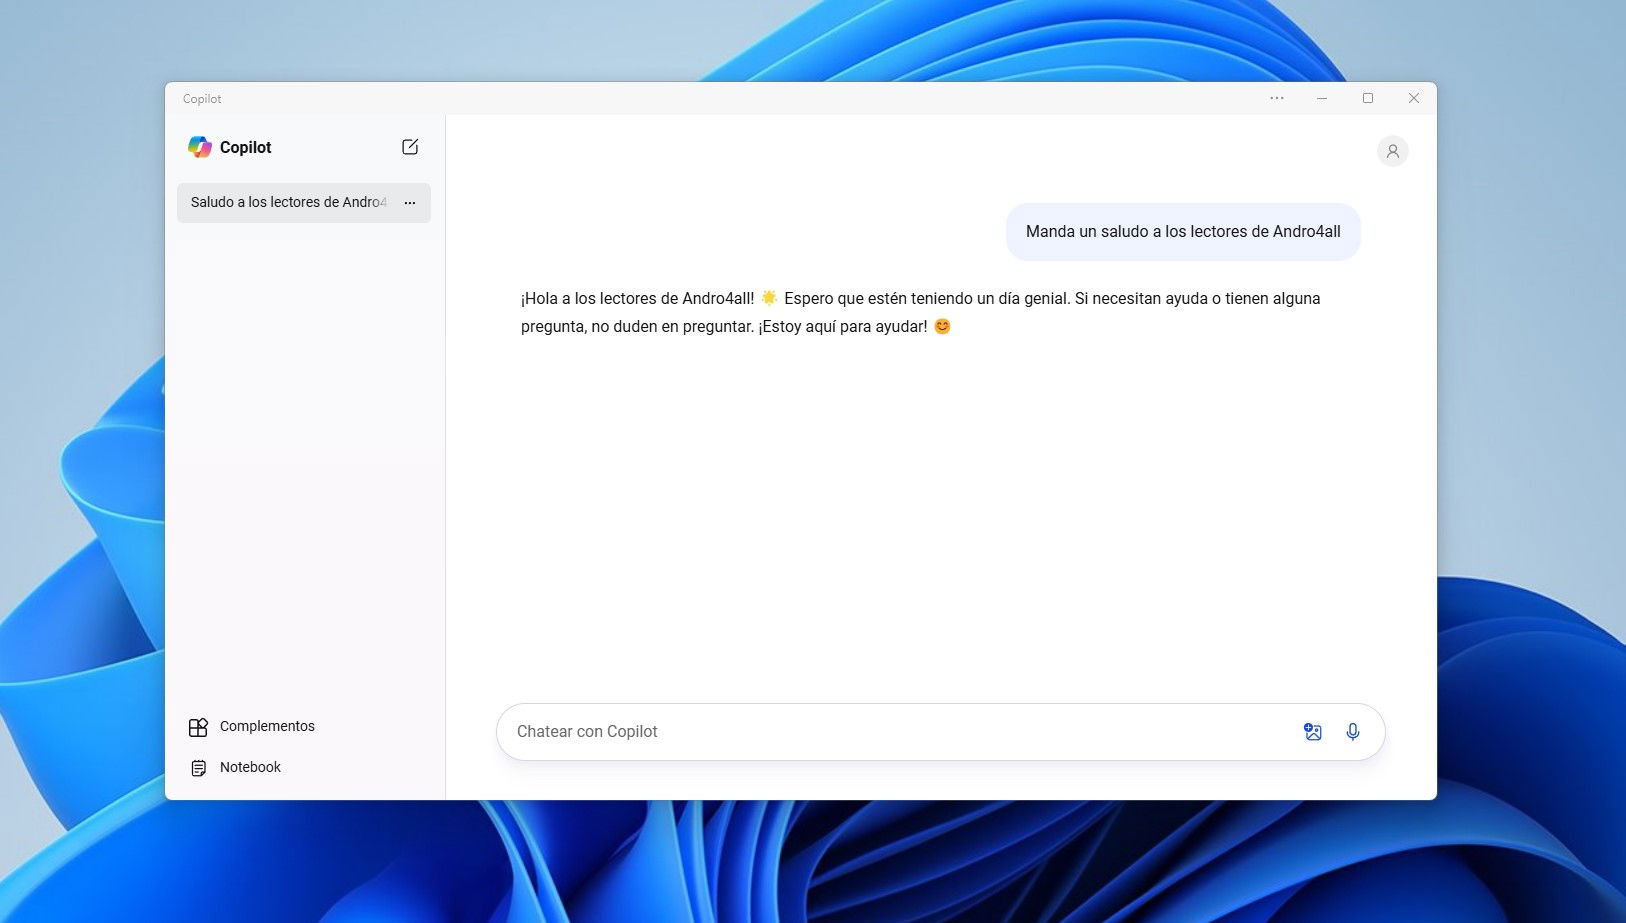Open the Complementos plugins icon
Screen dimensions: 1626x923
(198, 727)
